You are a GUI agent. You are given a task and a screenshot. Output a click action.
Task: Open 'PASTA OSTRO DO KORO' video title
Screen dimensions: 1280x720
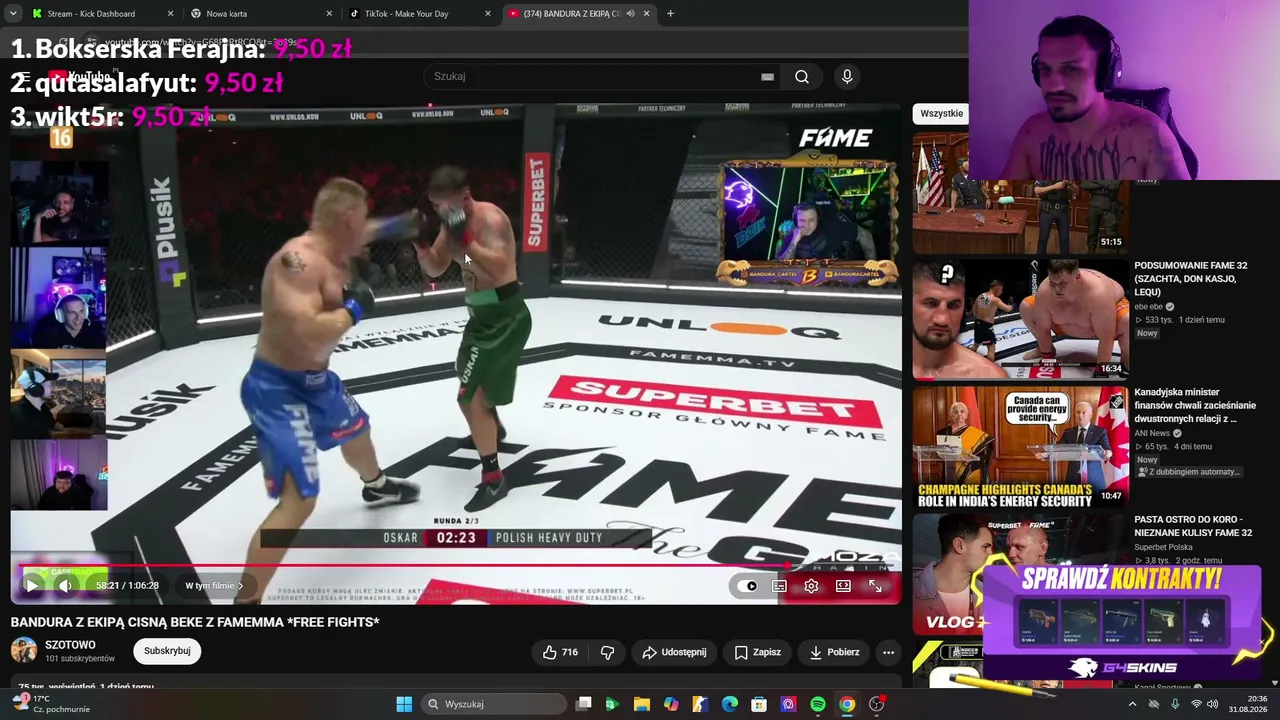coord(1193,526)
